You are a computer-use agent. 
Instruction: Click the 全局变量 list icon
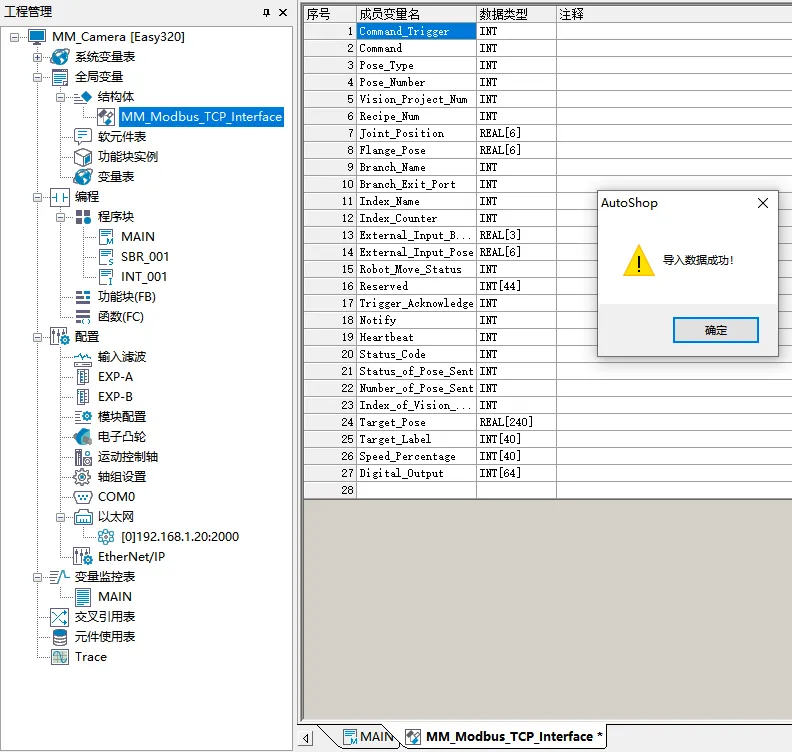[x=60, y=77]
